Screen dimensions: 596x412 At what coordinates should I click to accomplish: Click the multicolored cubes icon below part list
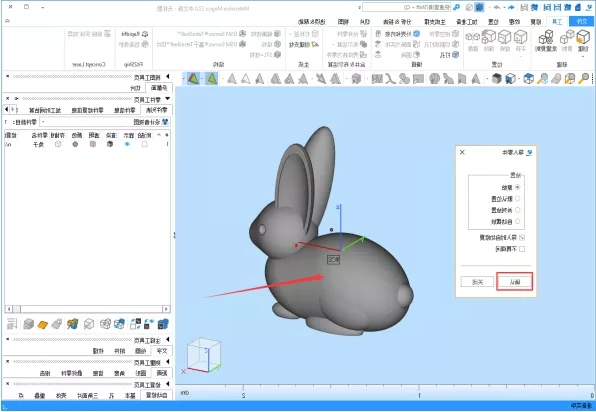(x=73, y=324)
